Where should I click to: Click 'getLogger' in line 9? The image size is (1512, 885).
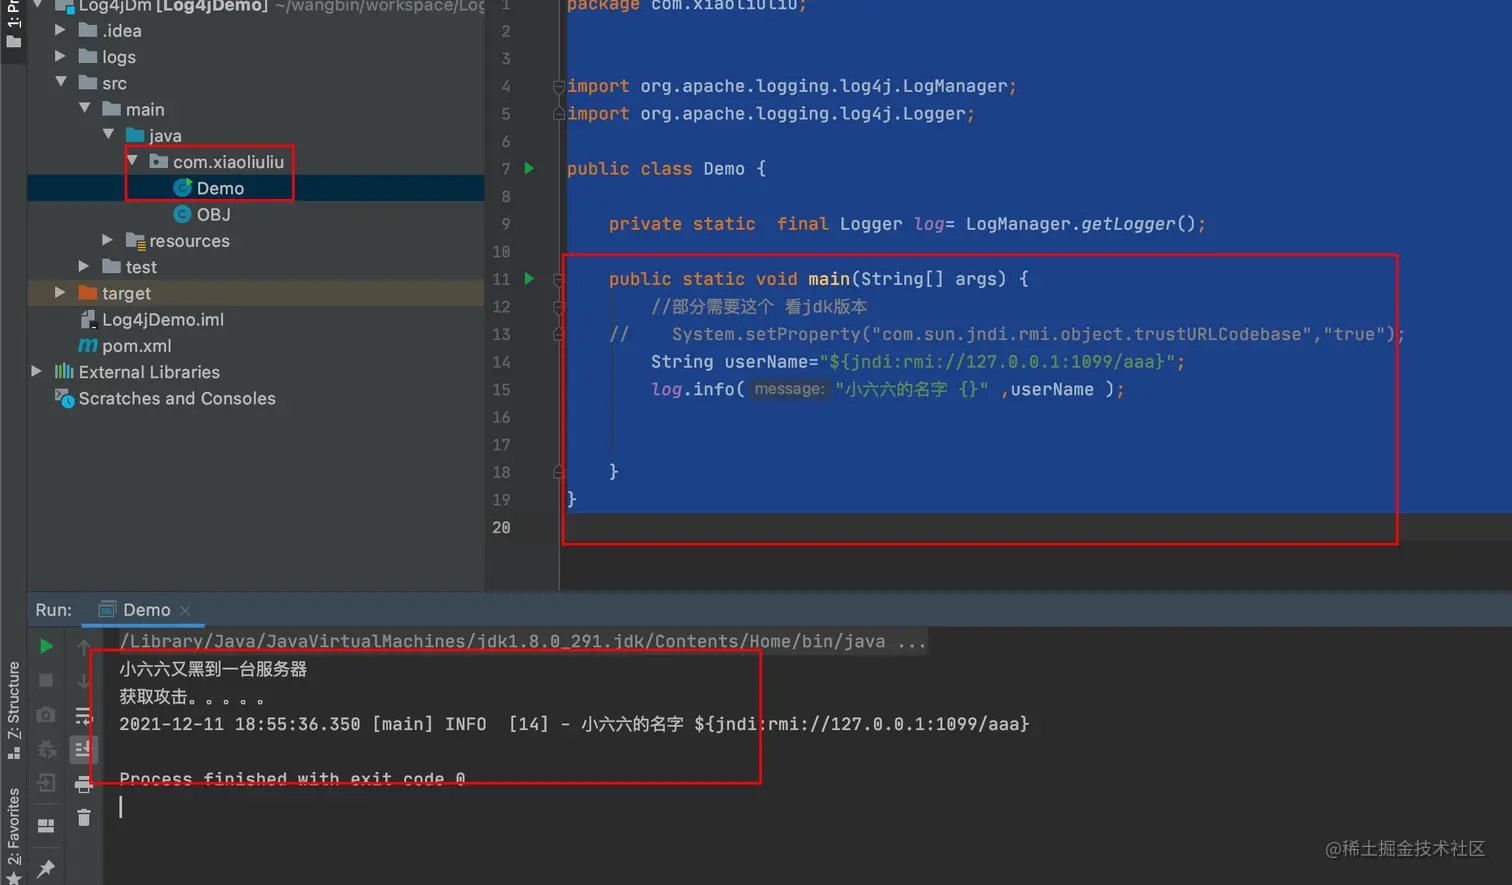coord(1127,224)
